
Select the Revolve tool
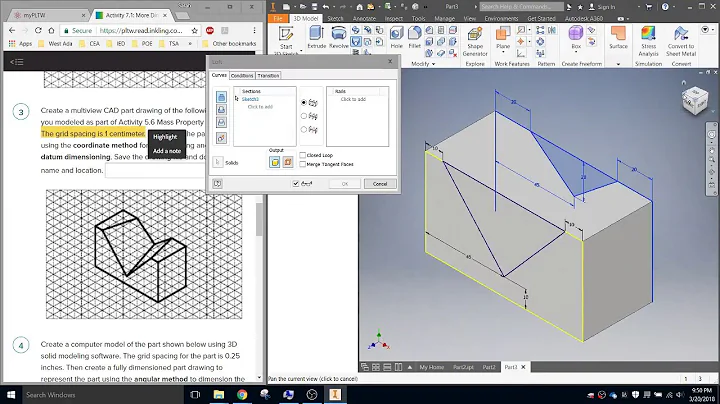pyautogui.click(x=338, y=37)
